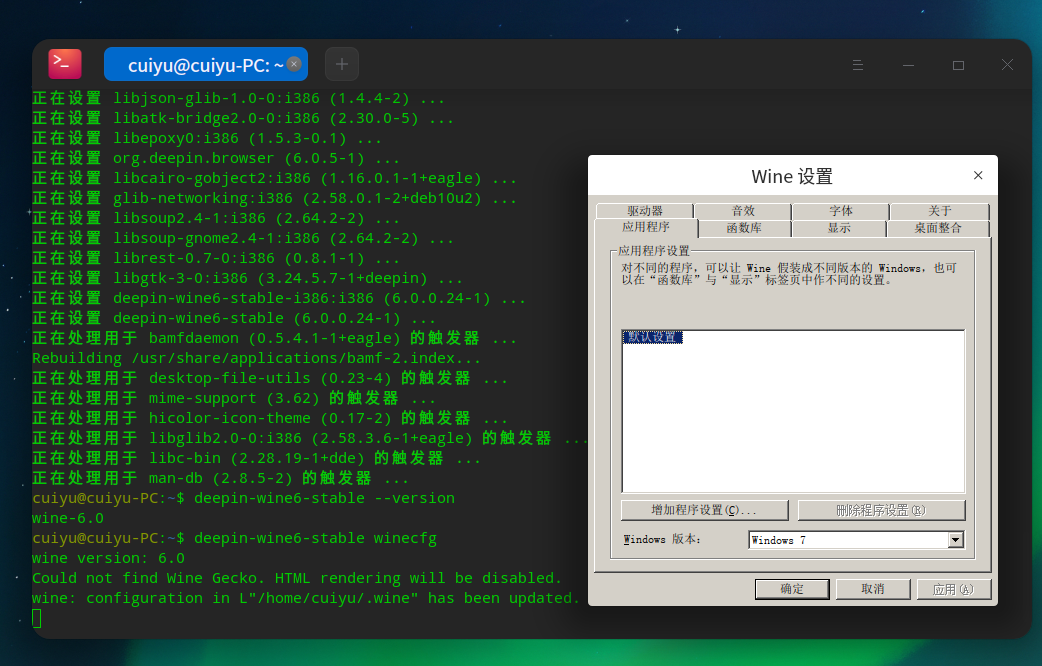Viewport: 1042px width, 666px height.
Task: Switch to the 驱动器 tab
Action: 645,210
